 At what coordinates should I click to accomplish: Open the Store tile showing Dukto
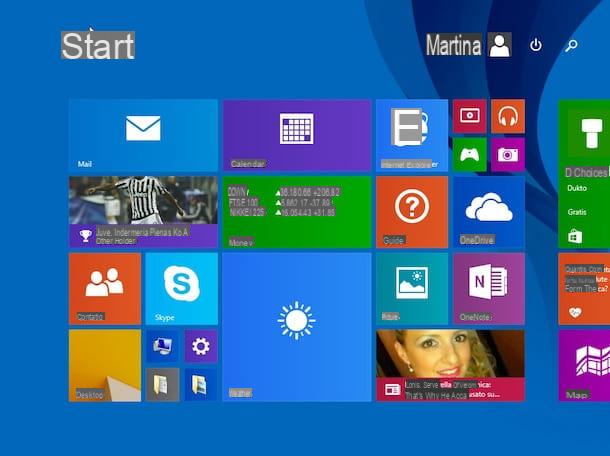(584, 174)
